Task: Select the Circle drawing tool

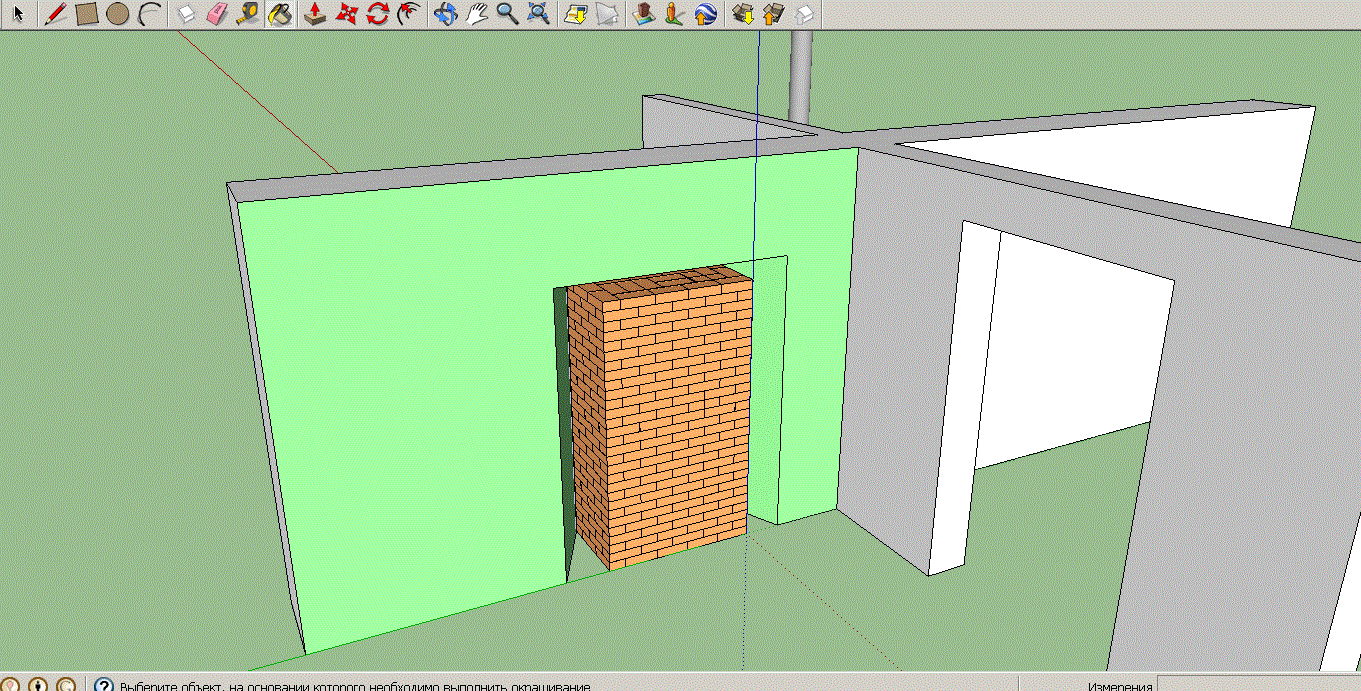Action: 117,14
